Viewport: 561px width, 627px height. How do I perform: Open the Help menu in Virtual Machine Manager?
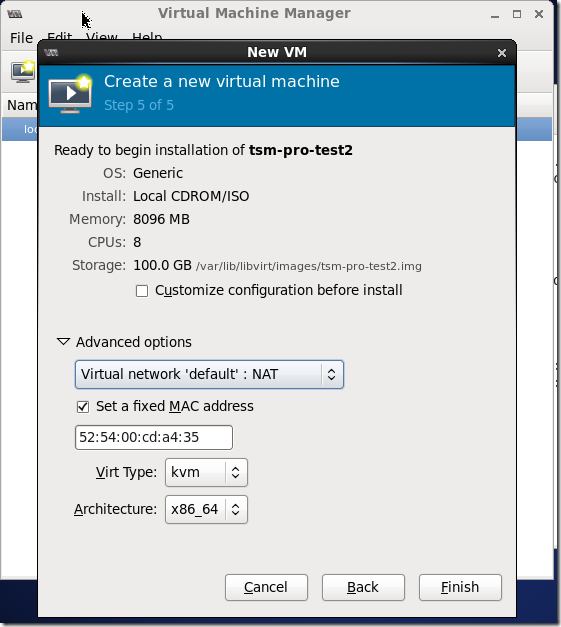pos(147,35)
